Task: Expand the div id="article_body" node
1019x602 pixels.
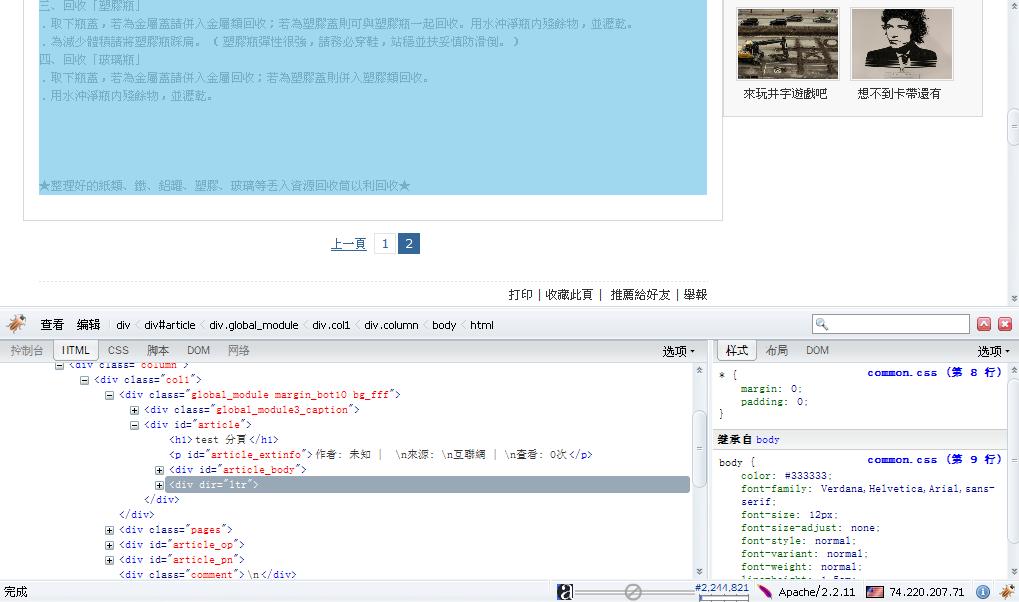Action: pyautogui.click(x=159, y=470)
